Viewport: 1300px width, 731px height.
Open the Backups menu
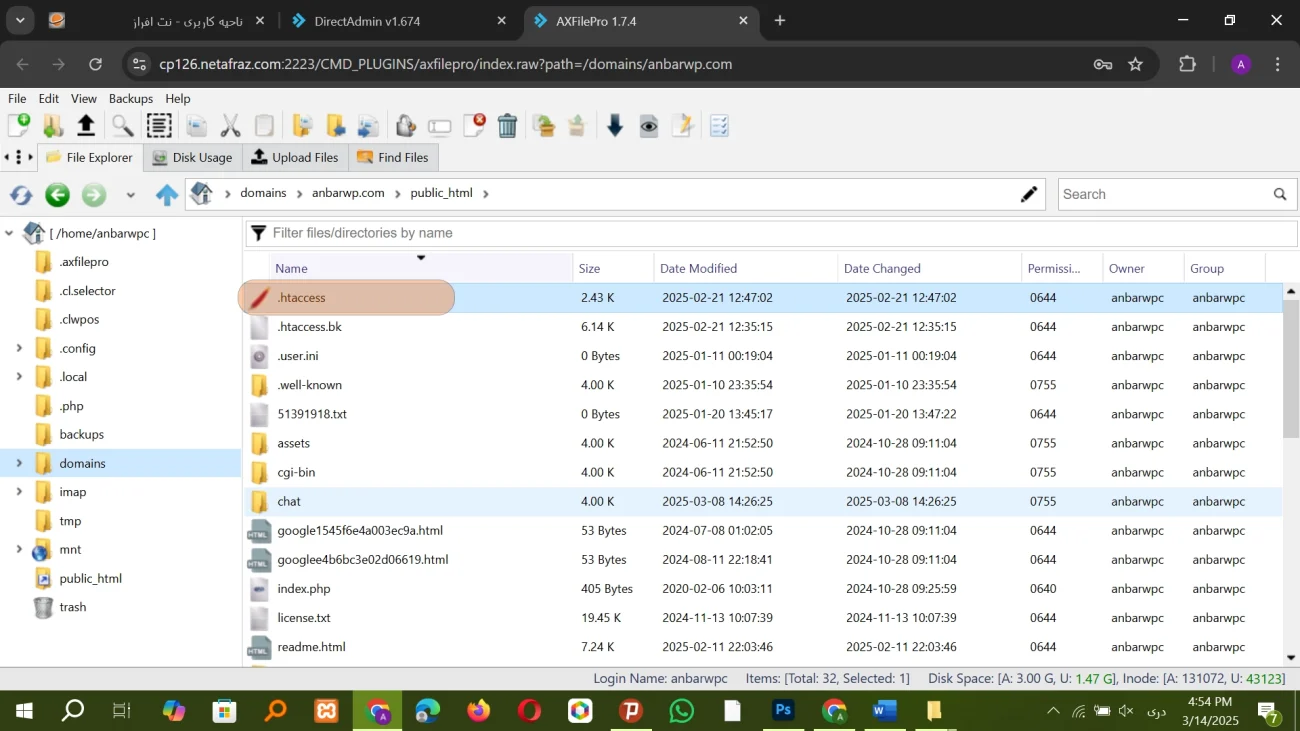pos(130,98)
